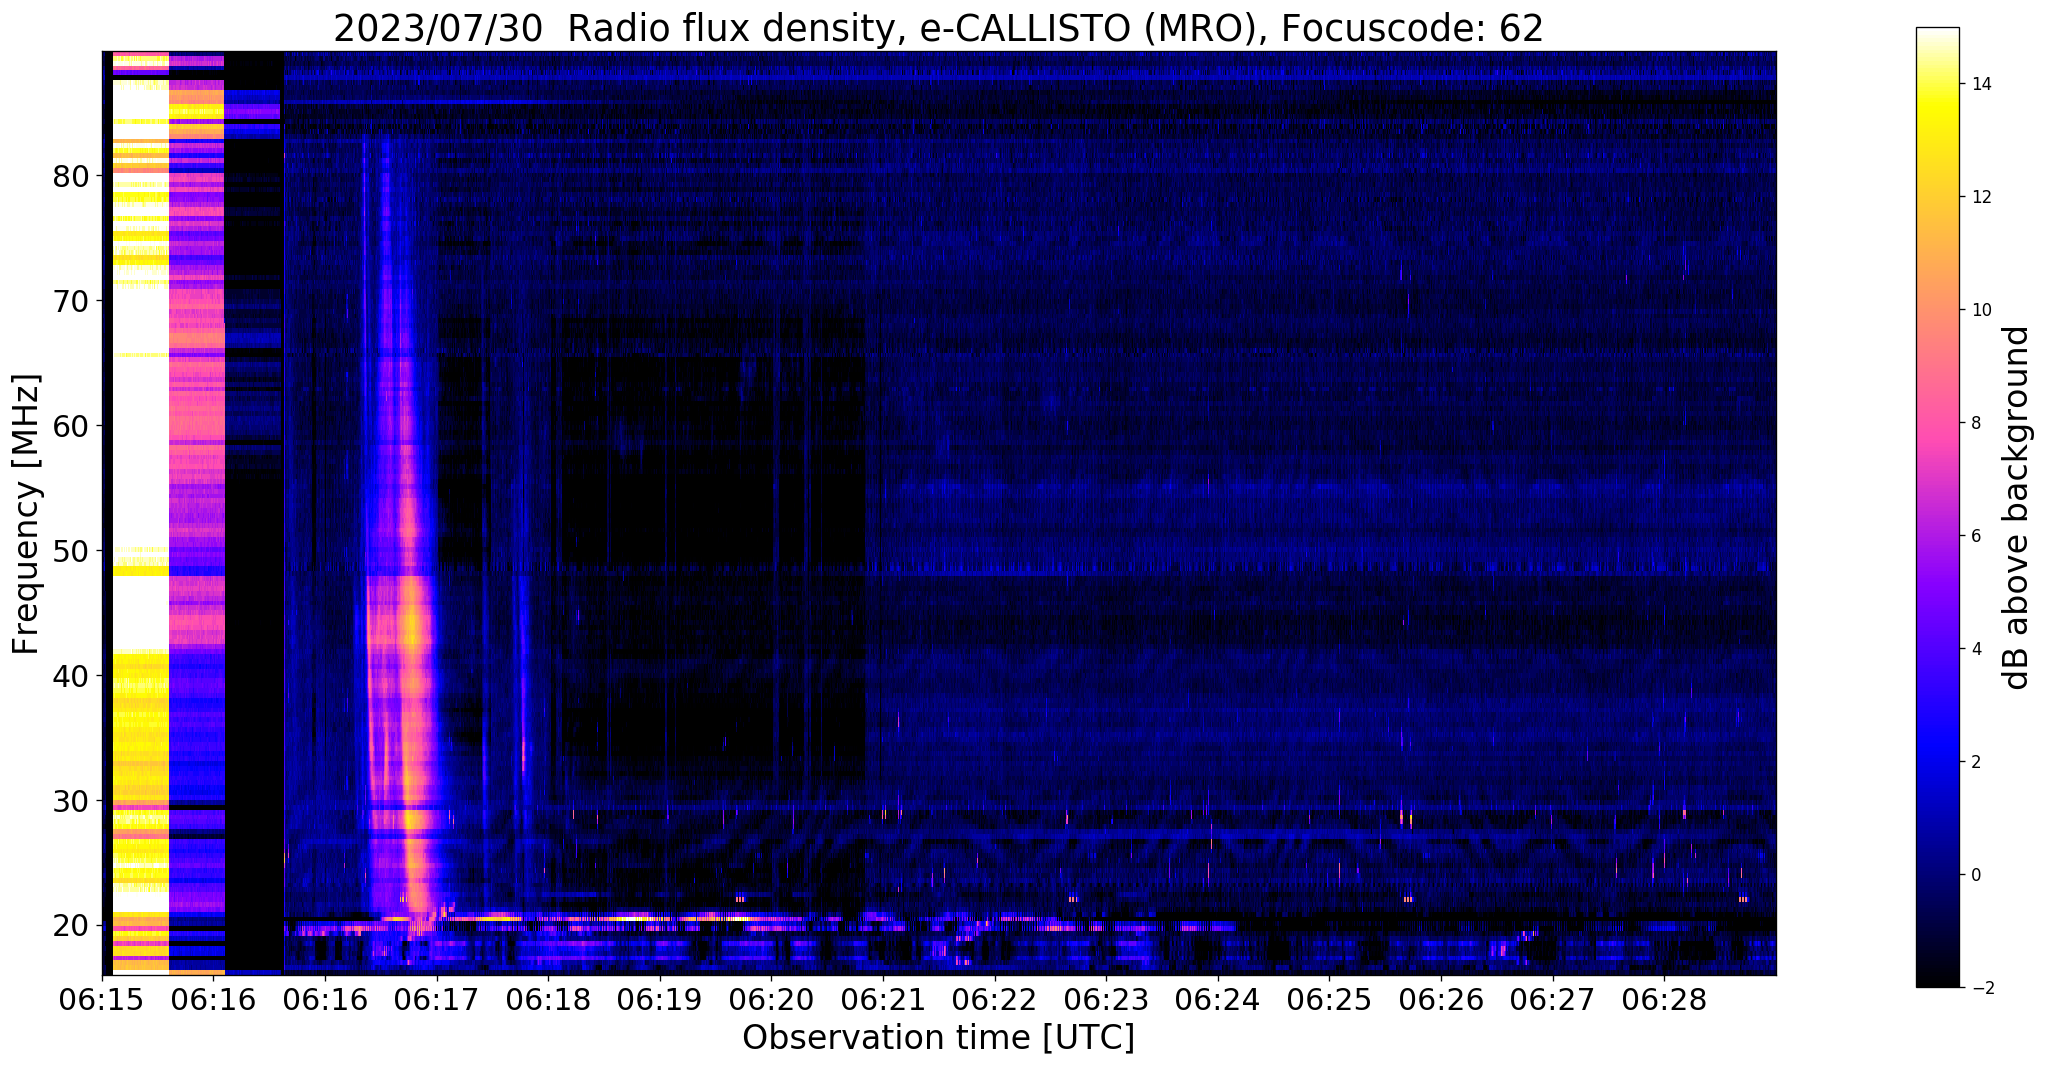Click the 0 dB colorbar tick label

click(1975, 875)
